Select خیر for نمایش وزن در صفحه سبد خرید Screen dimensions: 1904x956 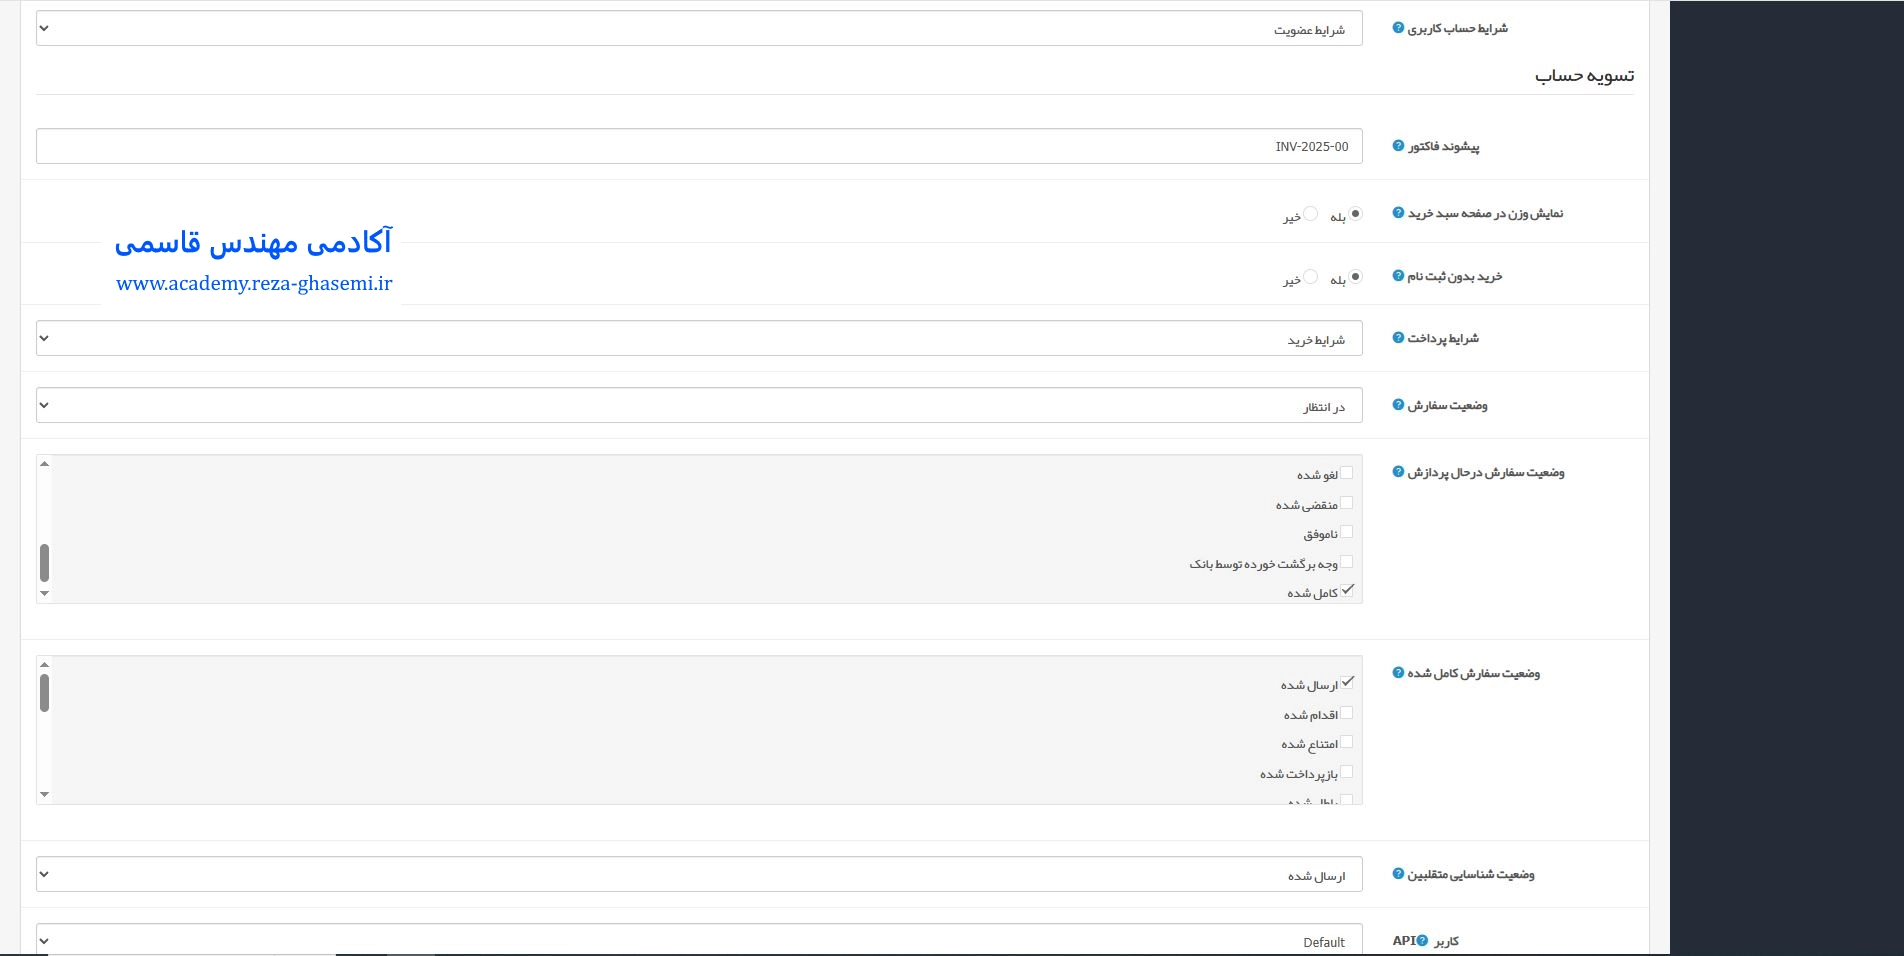(1310, 214)
